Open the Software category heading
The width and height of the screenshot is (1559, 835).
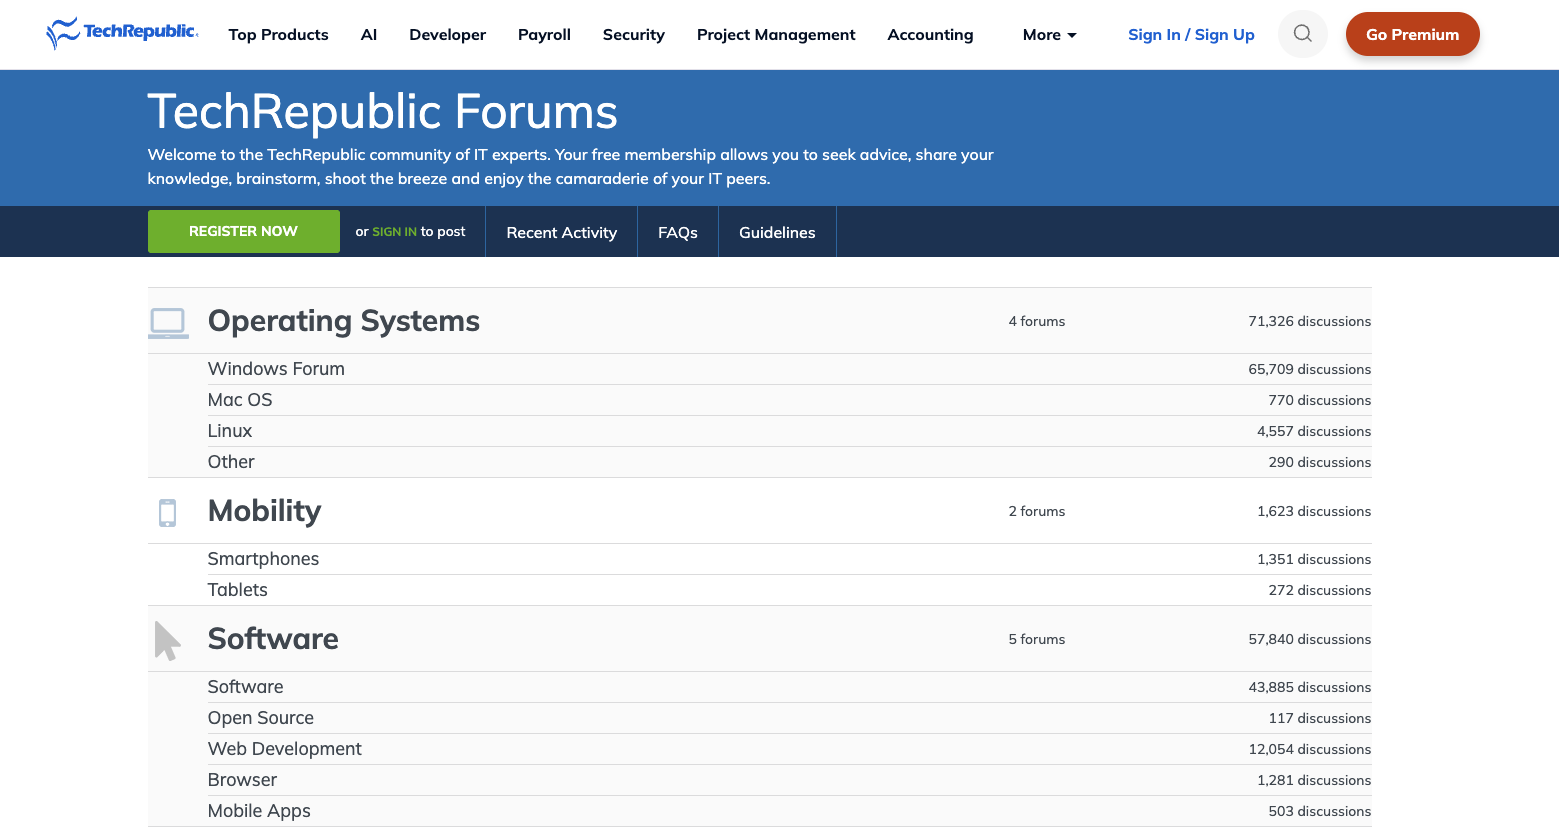tap(273, 639)
